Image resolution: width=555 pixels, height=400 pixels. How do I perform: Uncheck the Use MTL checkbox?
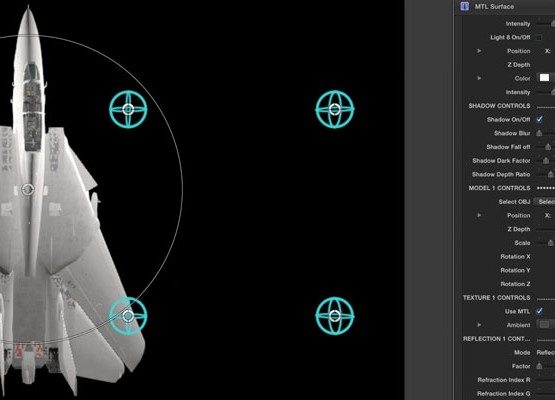pos(539,311)
